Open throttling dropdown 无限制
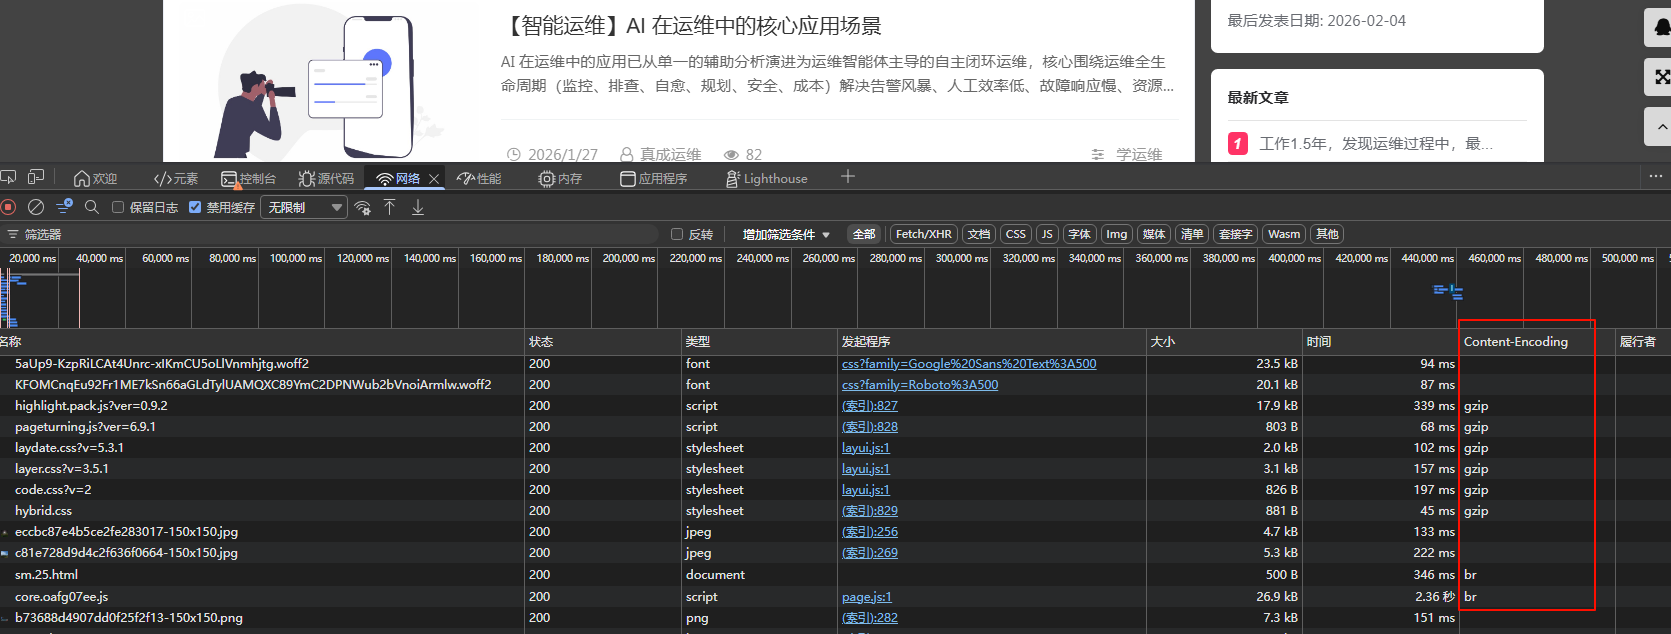 [303, 207]
